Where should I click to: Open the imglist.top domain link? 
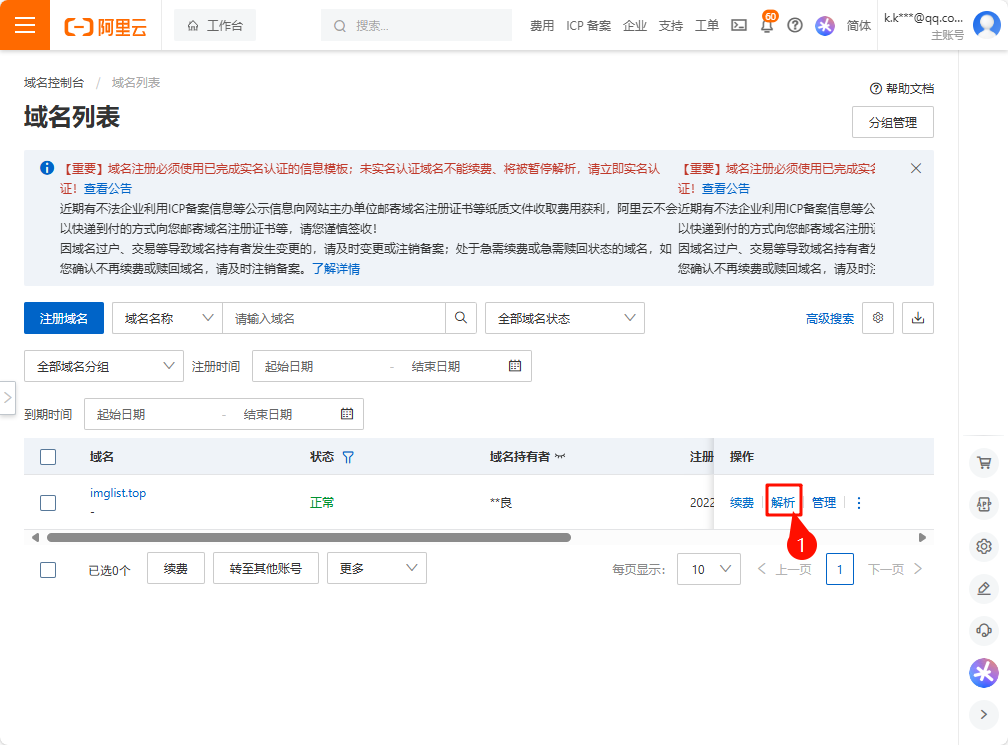pos(118,493)
